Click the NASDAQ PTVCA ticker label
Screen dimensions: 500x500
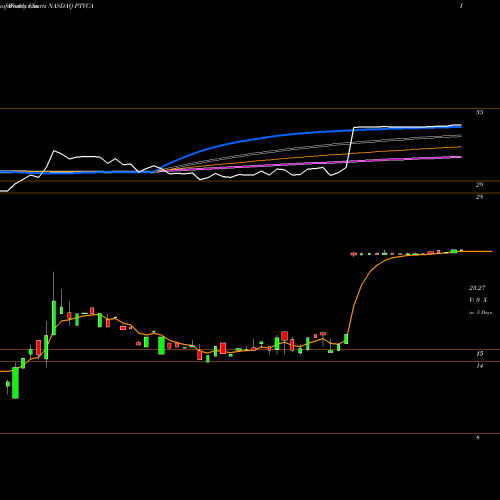(71, 6)
